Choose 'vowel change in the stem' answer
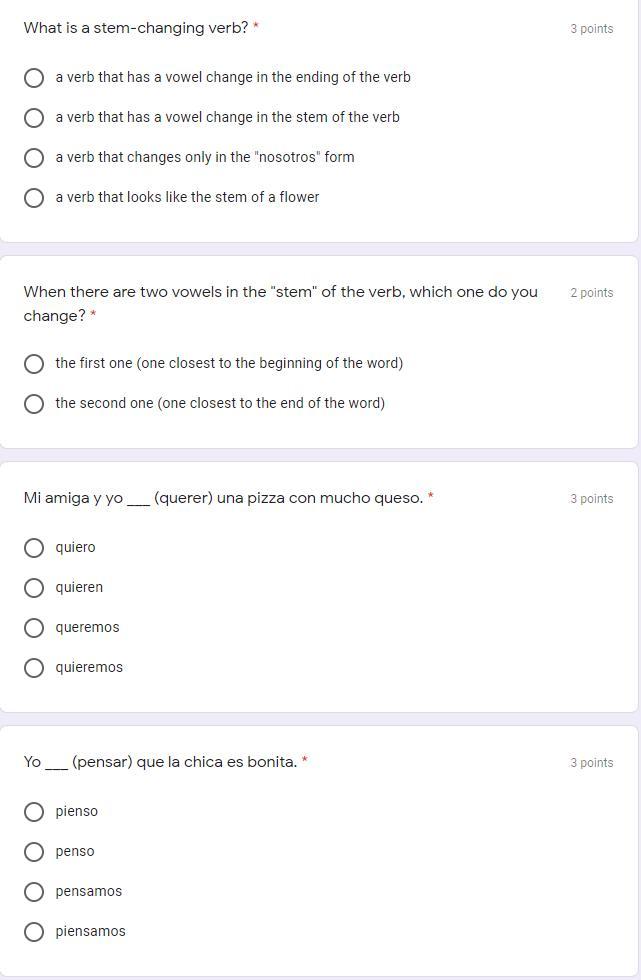Viewport: 641px width, 980px height. coord(34,118)
